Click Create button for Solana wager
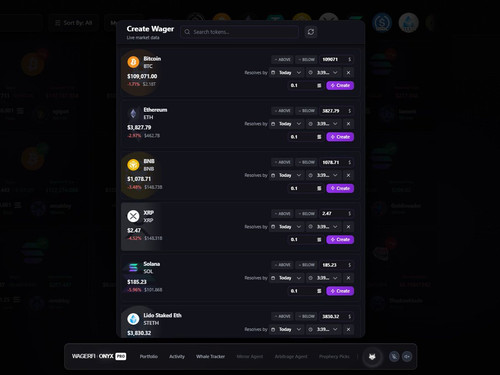Screen dimensions: 500x375 click(x=340, y=291)
